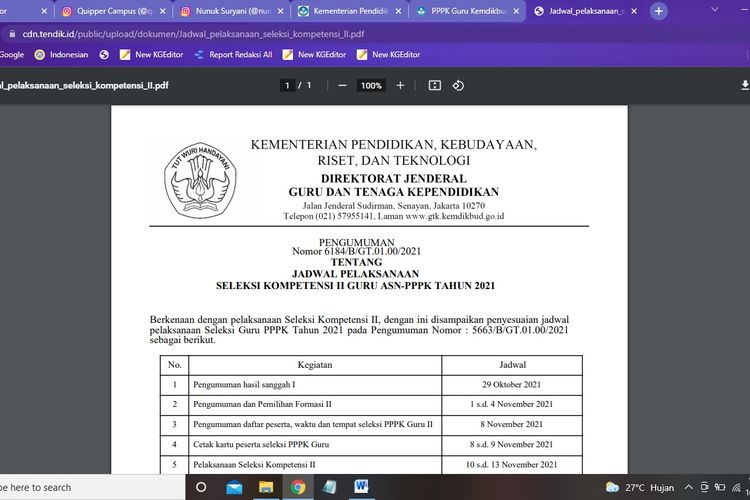Open the Indonesian bookmark
Viewport: 750px width, 500px height.
[62, 54]
